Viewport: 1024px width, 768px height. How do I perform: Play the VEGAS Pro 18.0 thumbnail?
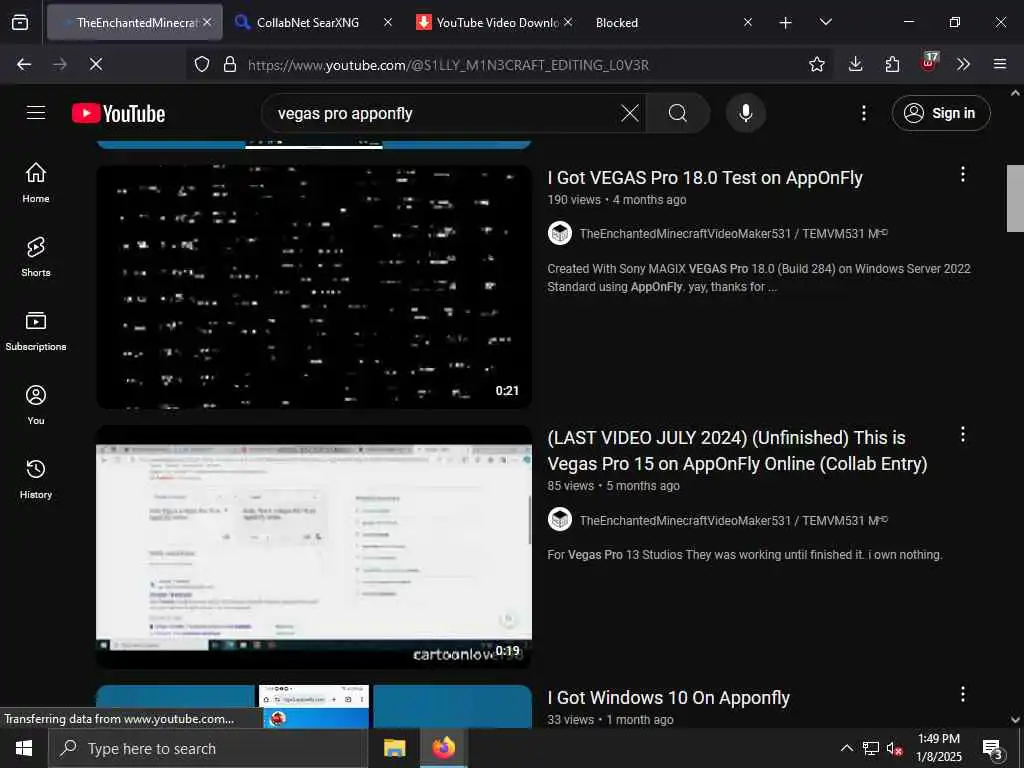click(x=313, y=287)
